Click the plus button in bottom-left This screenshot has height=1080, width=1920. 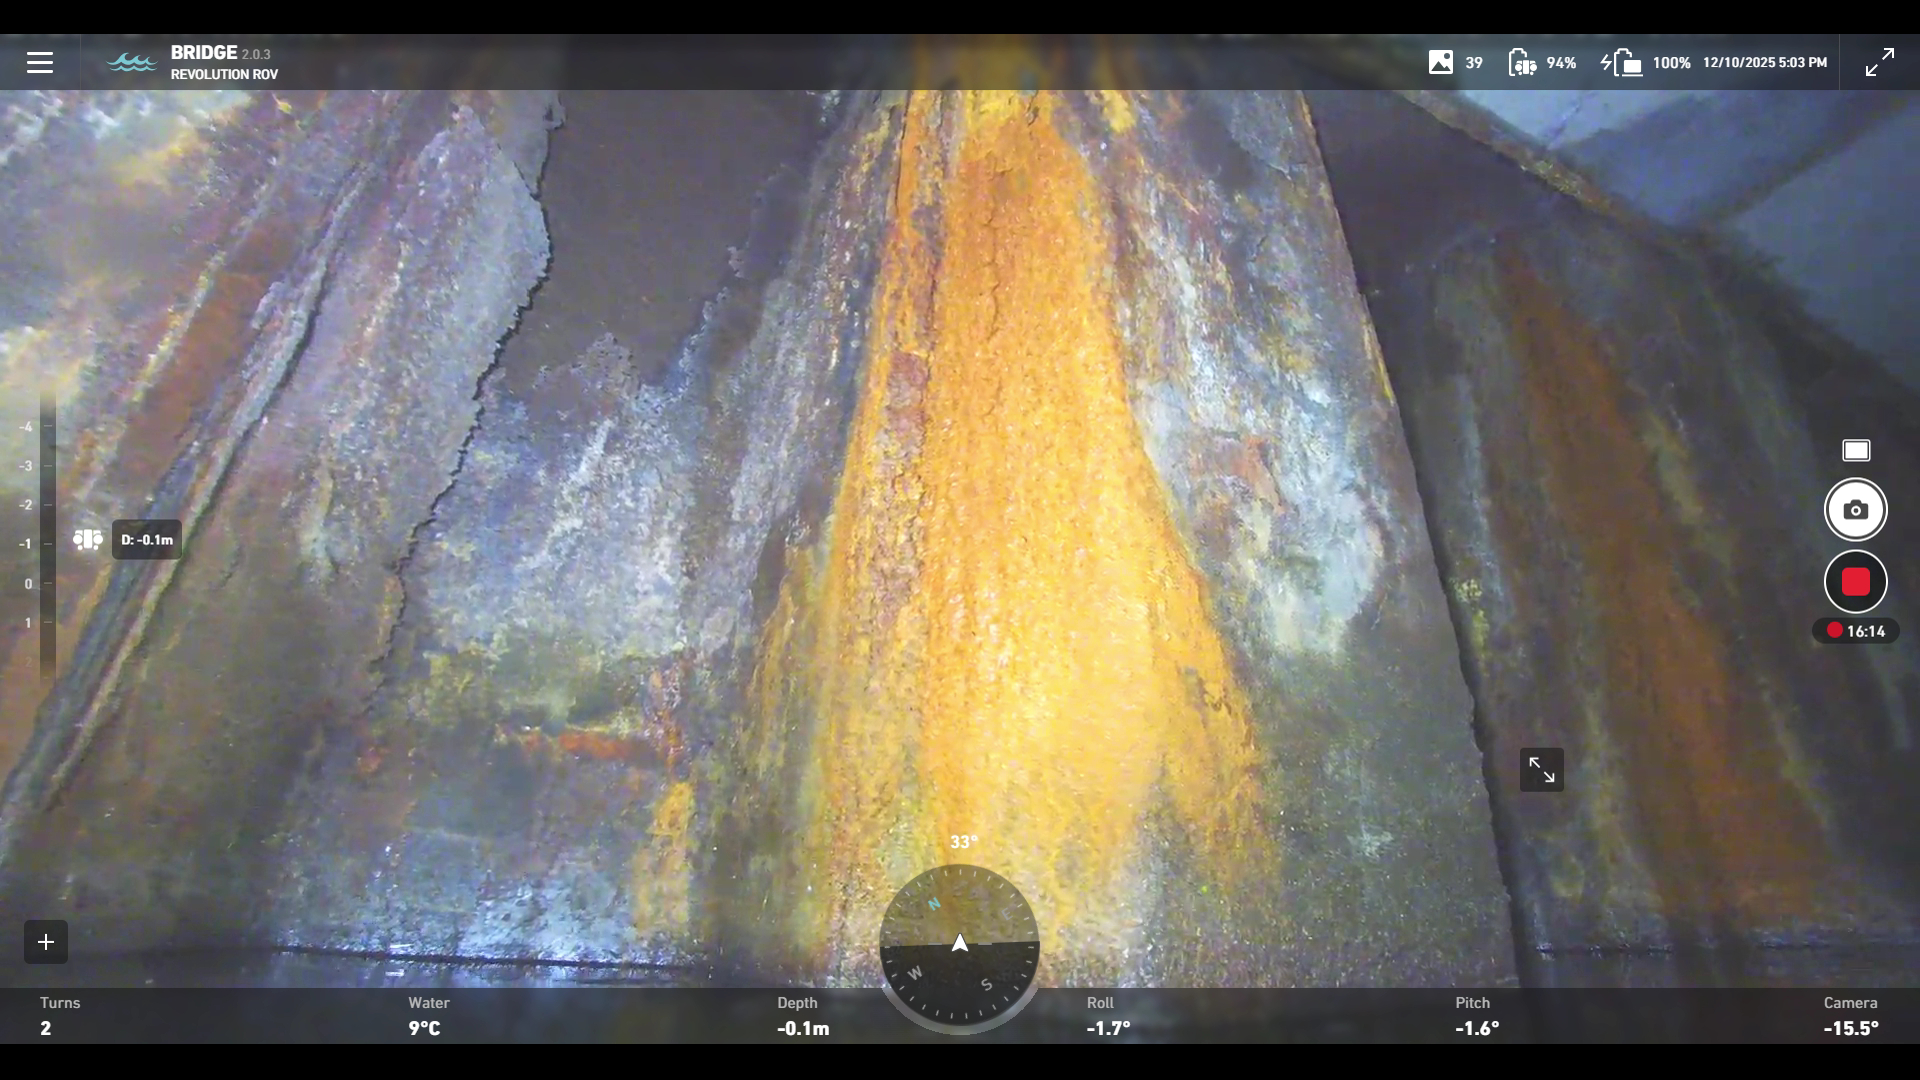point(46,942)
